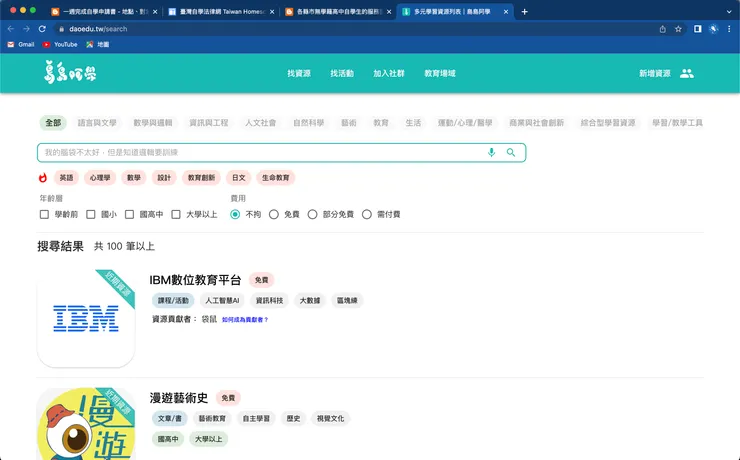Image resolution: width=740 pixels, height=460 pixels.
Task: Click 新增資源 in the header
Action: point(655,73)
